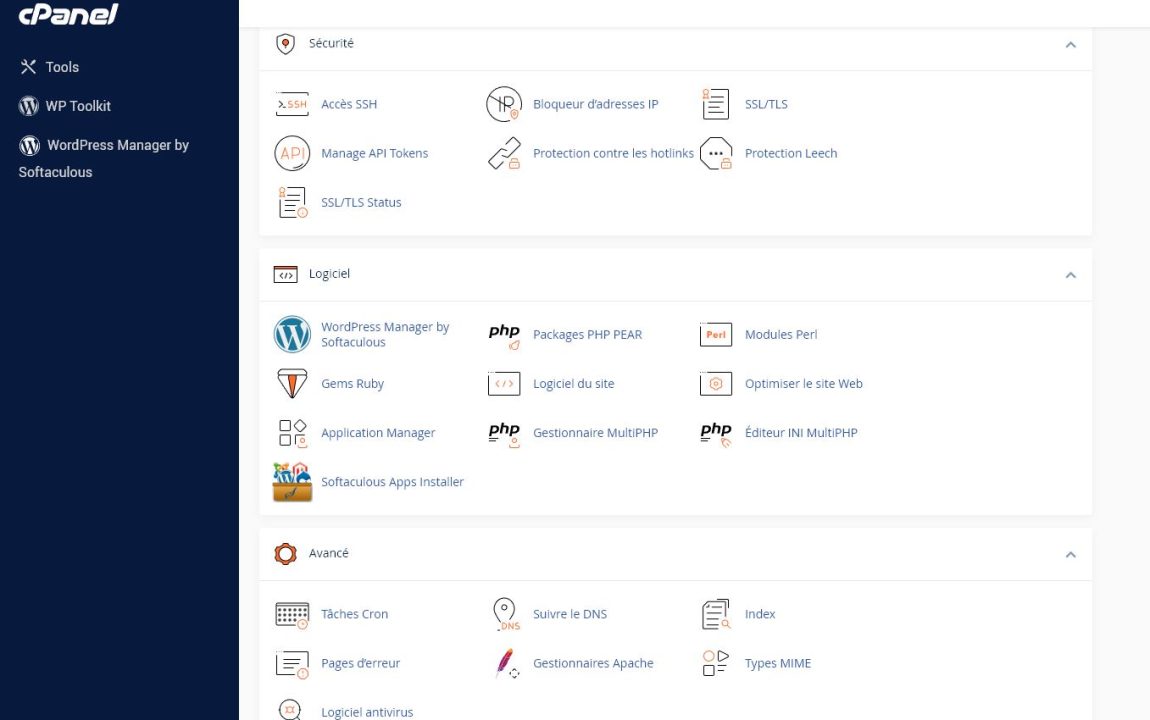The image size is (1150, 720).
Task: Open the Manage API Tokens icon
Action: coord(292,153)
